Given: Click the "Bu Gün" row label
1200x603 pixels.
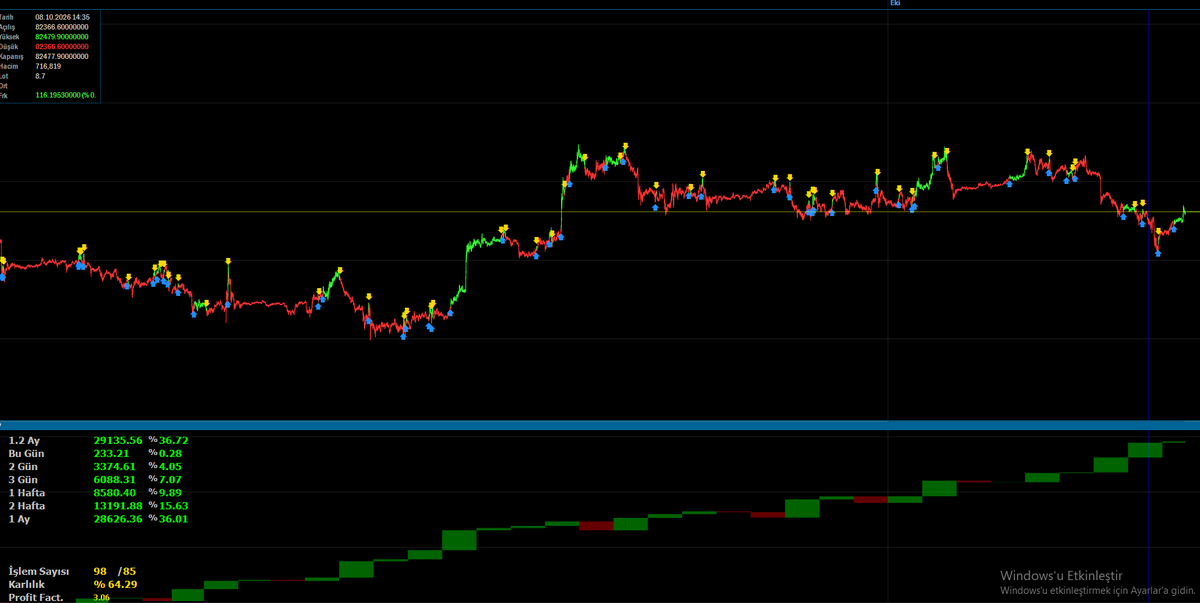Looking at the screenshot, I should [27, 453].
